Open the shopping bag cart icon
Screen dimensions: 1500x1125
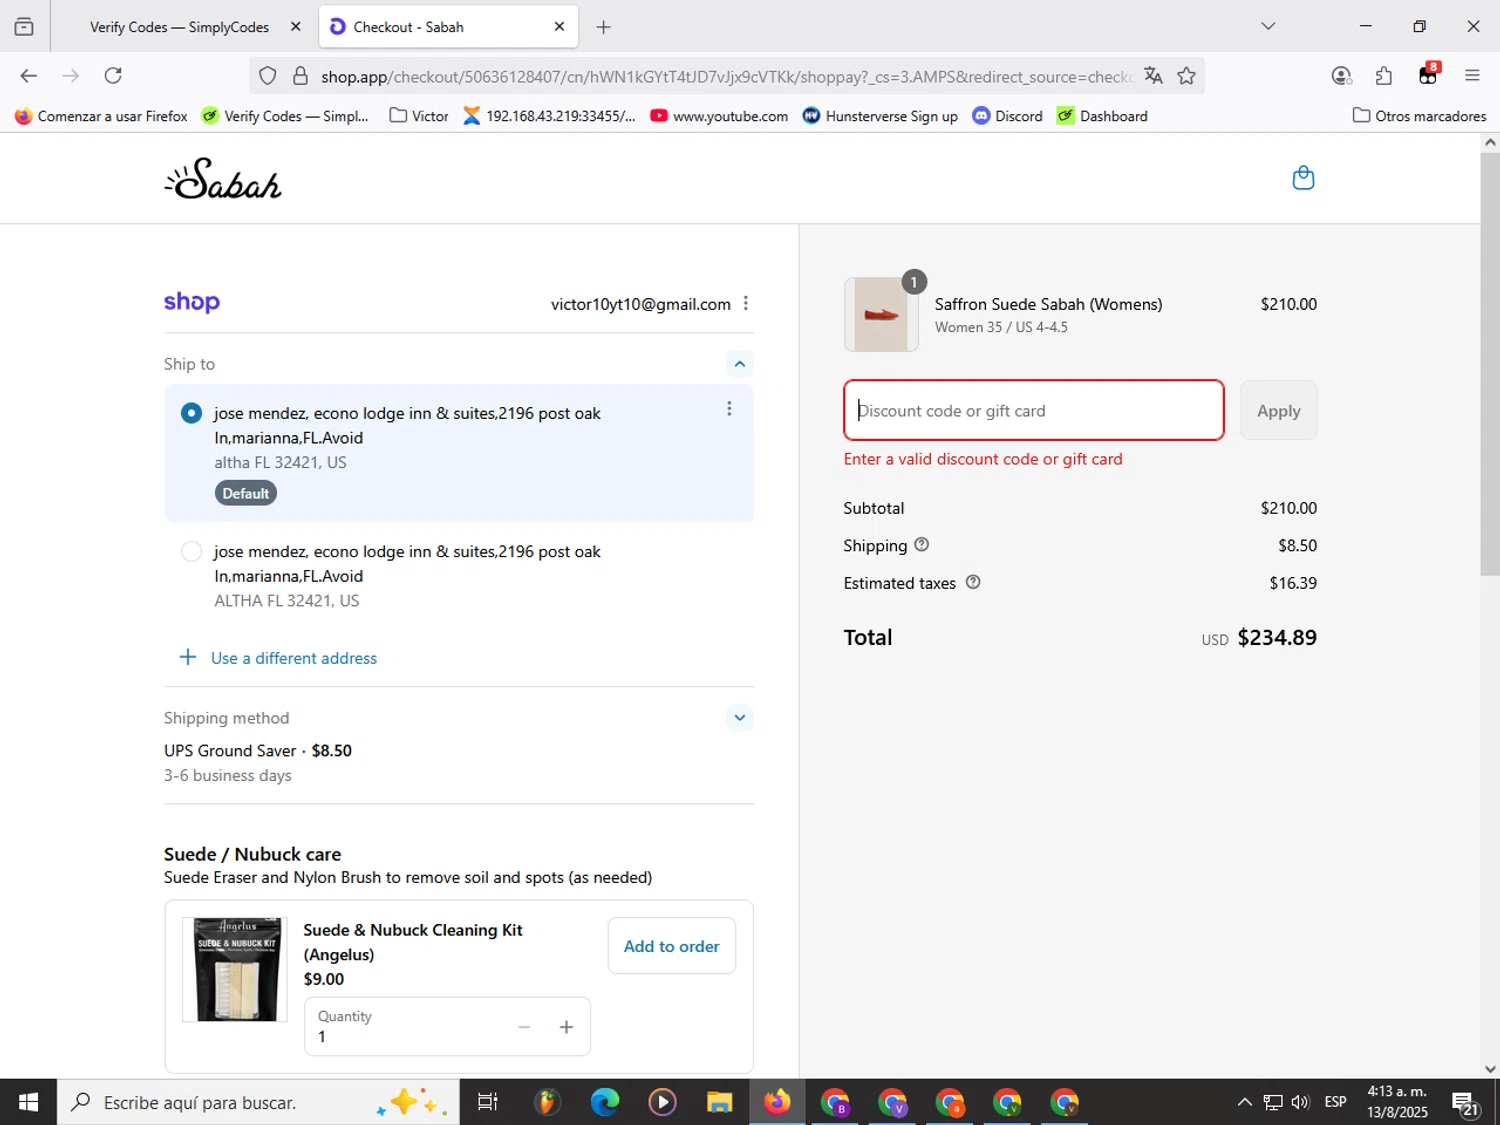[x=1303, y=178]
